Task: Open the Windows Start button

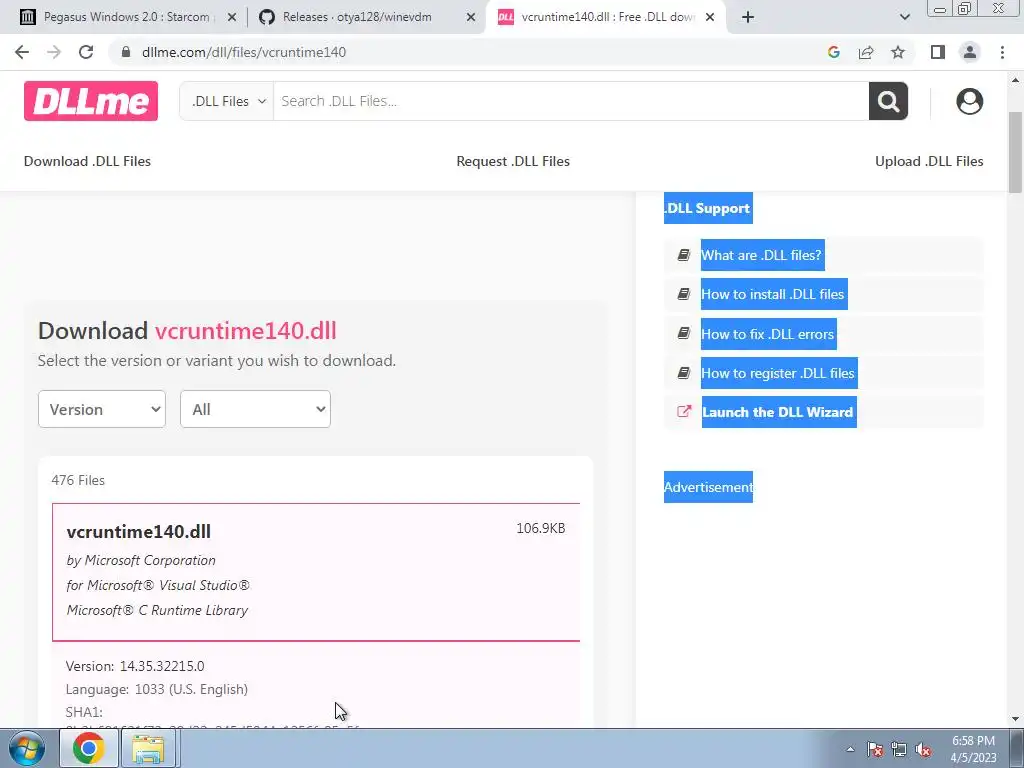Action: 27,748
